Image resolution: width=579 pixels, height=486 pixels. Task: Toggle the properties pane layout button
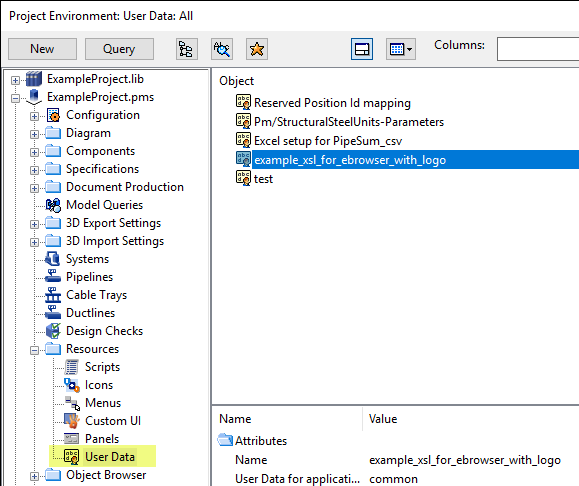[362, 49]
